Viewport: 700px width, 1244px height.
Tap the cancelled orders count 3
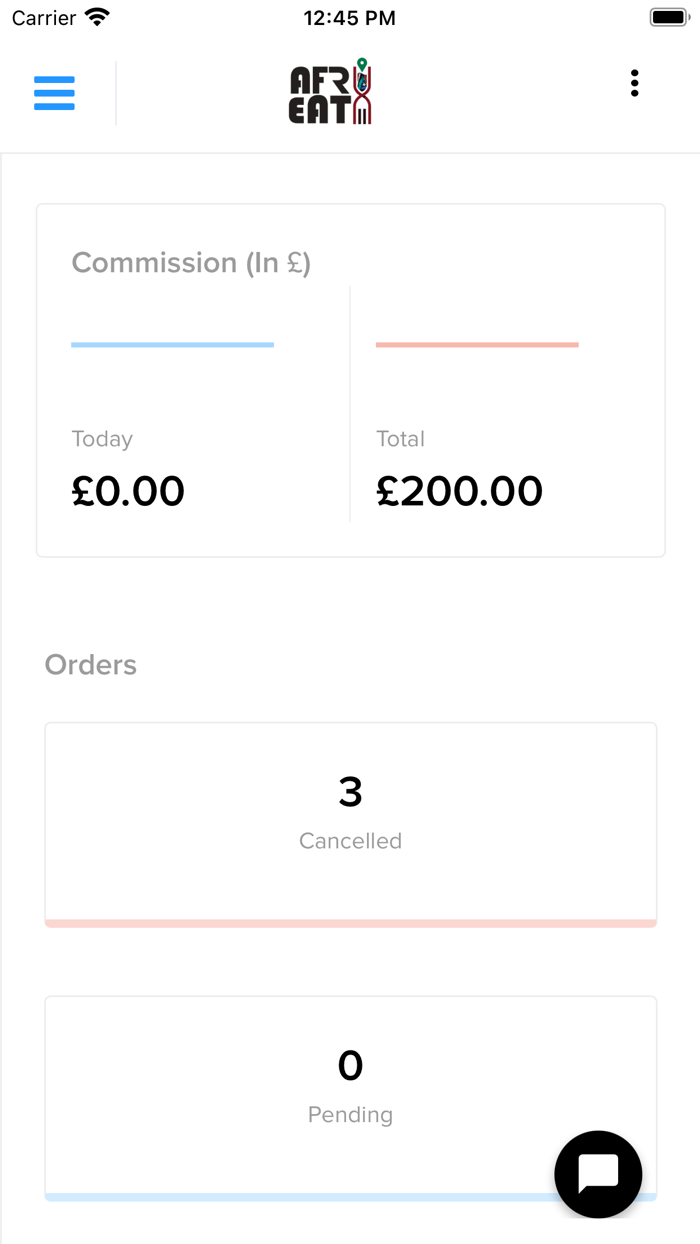coord(350,792)
